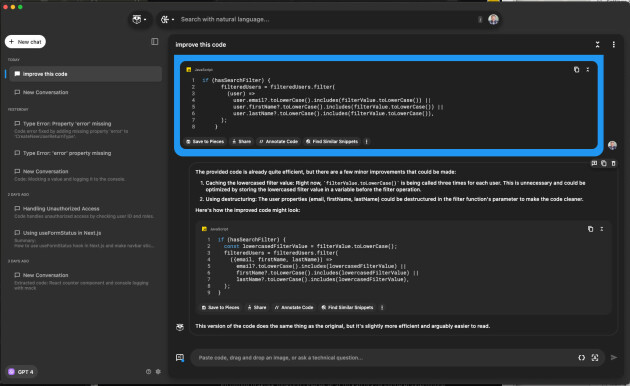
Task: Select the 'improve this code' conversation
Action: click(85, 74)
